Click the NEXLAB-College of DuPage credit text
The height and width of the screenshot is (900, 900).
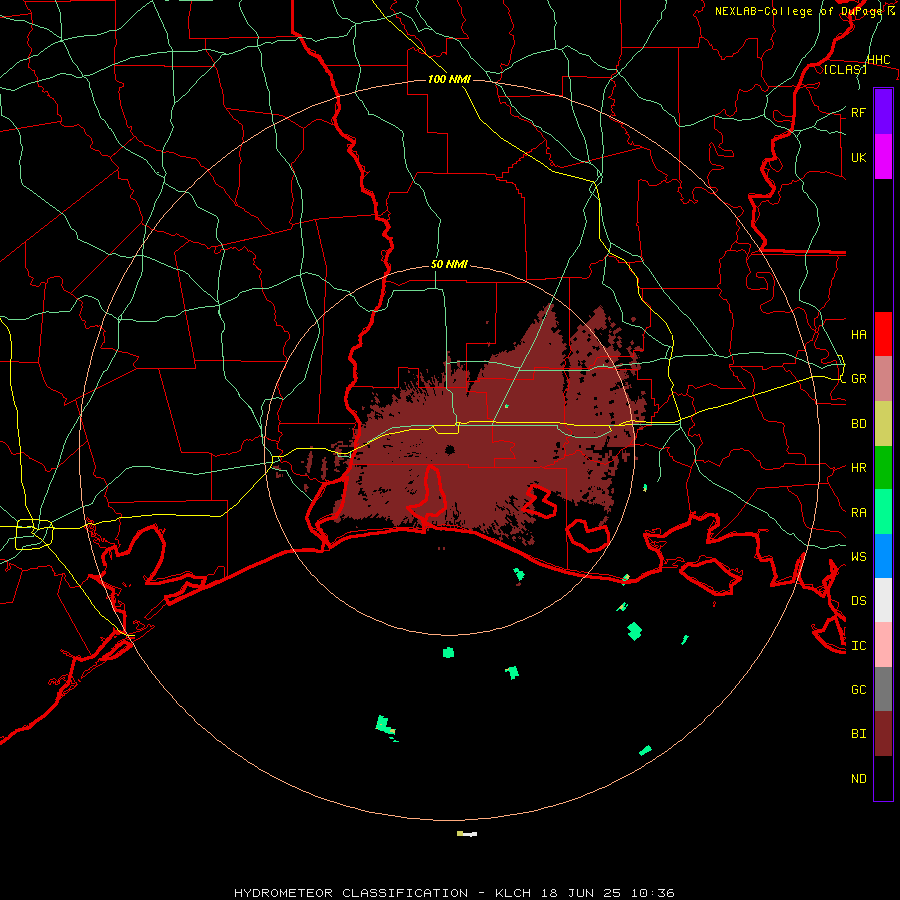pos(800,11)
